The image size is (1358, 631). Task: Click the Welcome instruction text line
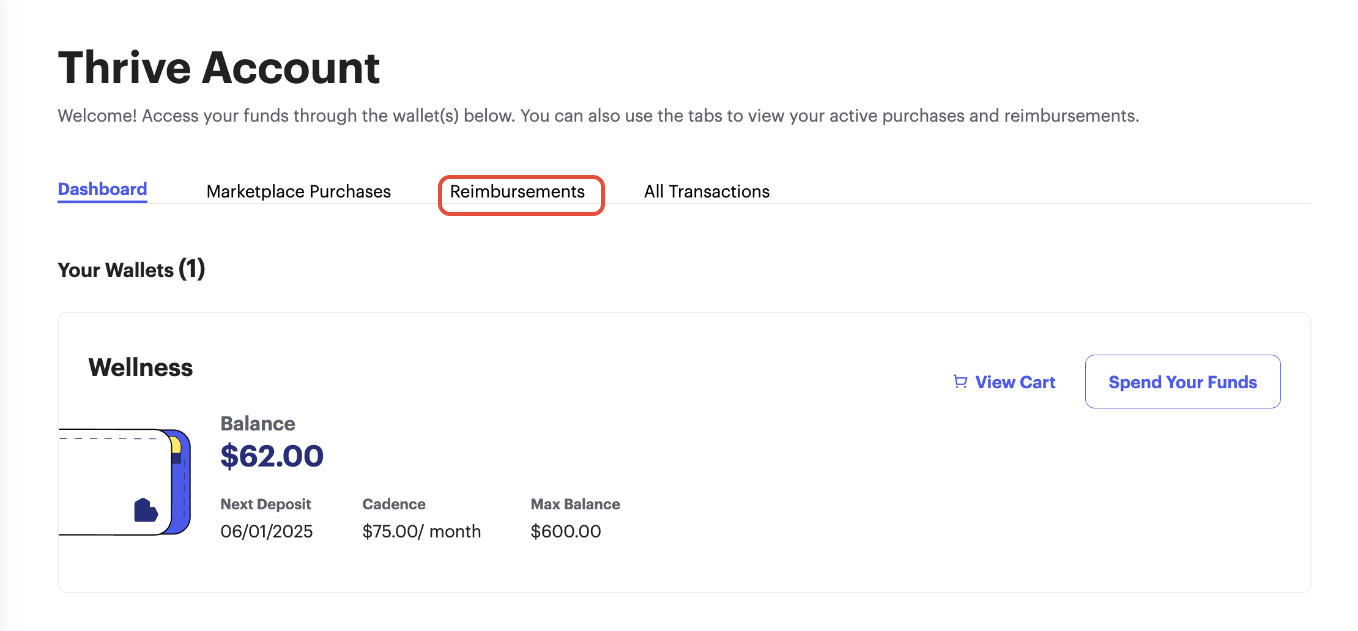pos(598,116)
